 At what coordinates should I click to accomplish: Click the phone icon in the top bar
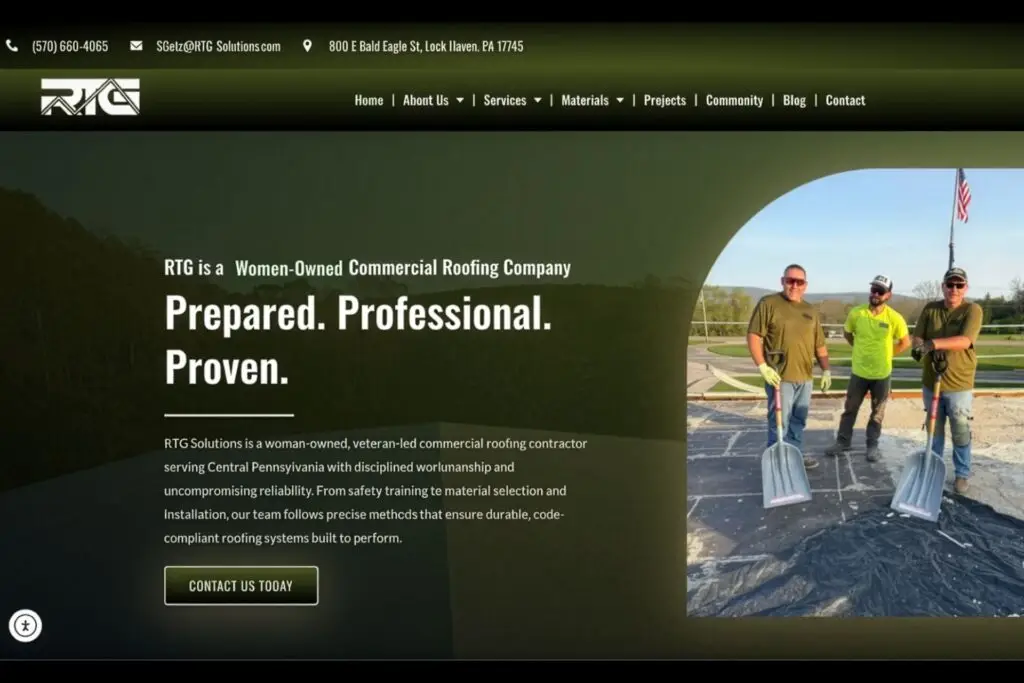point(12,46)
